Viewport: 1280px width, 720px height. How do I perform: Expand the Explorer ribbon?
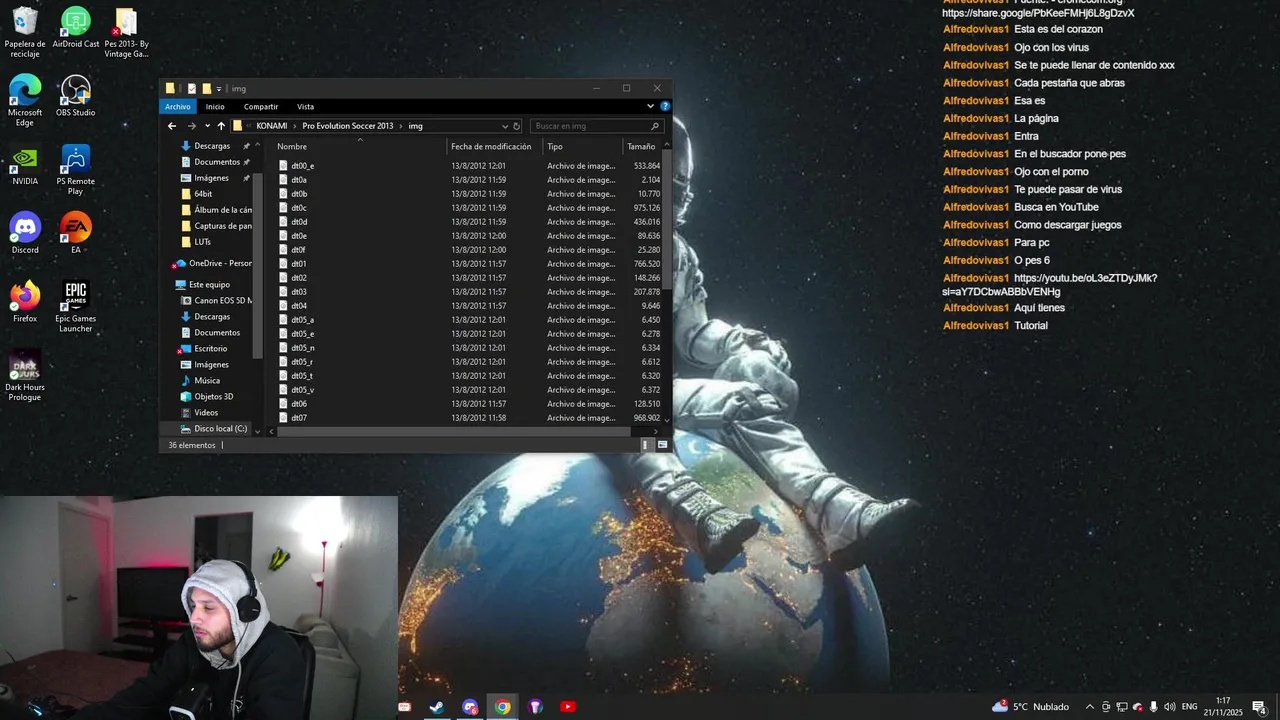(x=651, y=106)
